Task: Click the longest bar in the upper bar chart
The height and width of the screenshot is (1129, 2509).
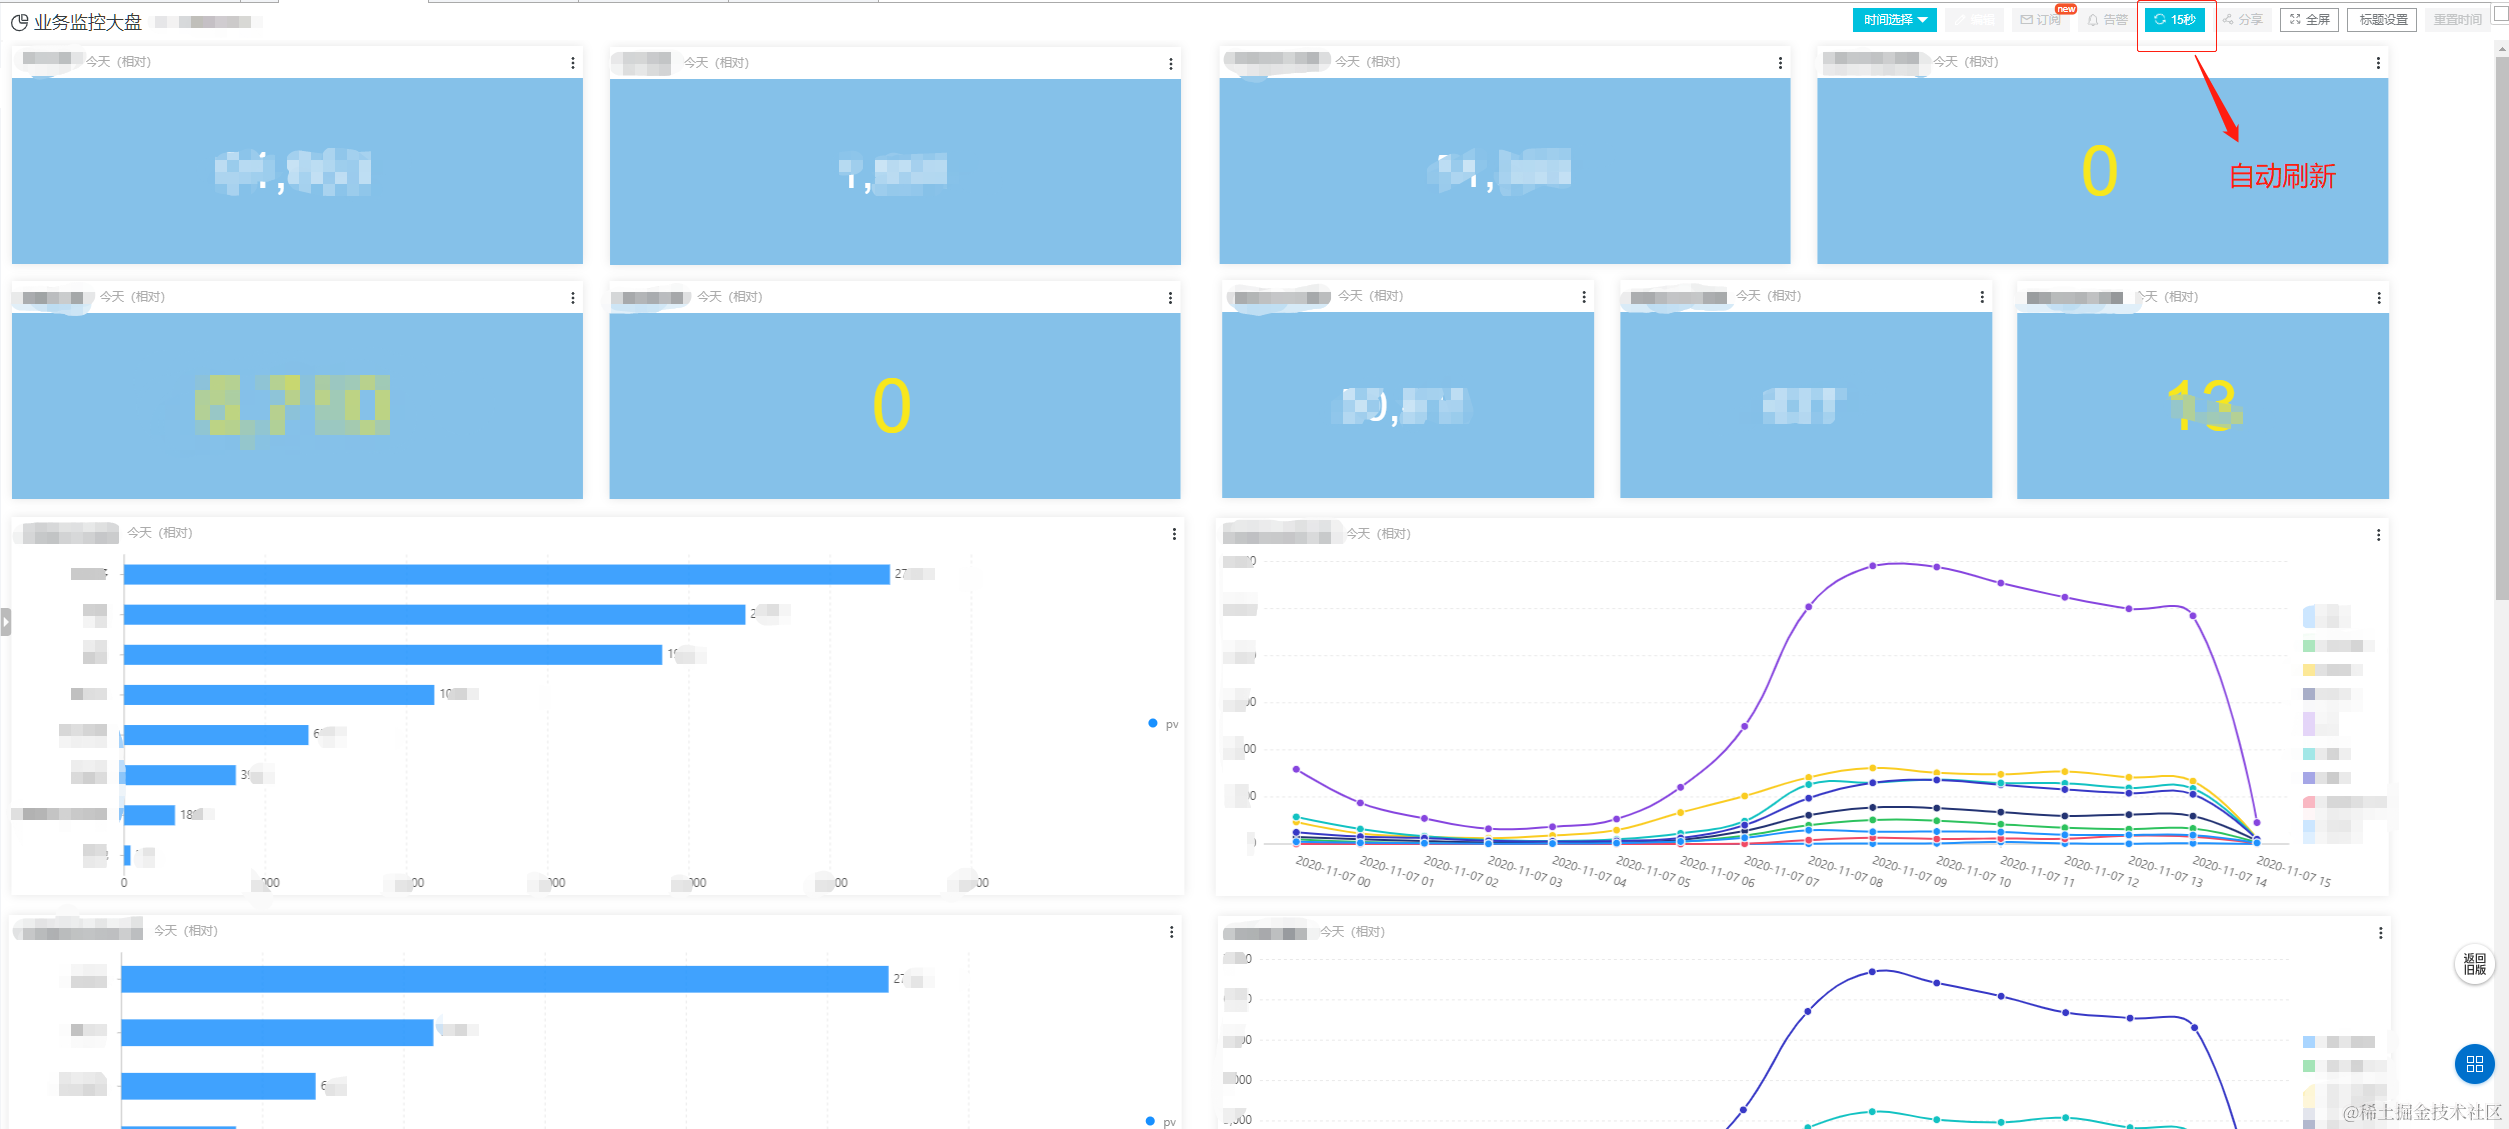Action: click(506, 574)
